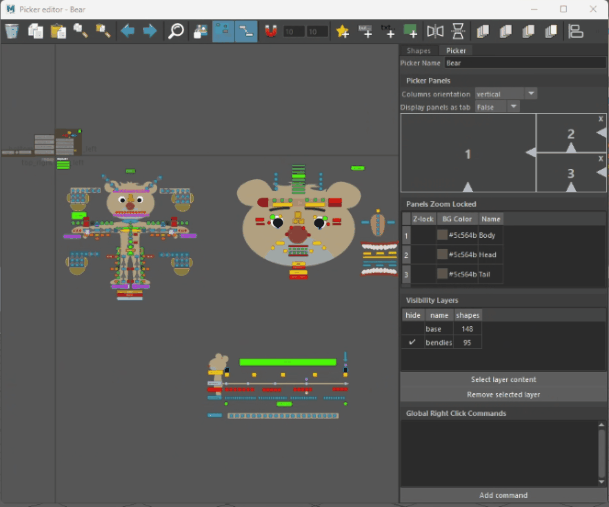
Task: Click the Picker Name field containing Bear
Action: (525, 63)
